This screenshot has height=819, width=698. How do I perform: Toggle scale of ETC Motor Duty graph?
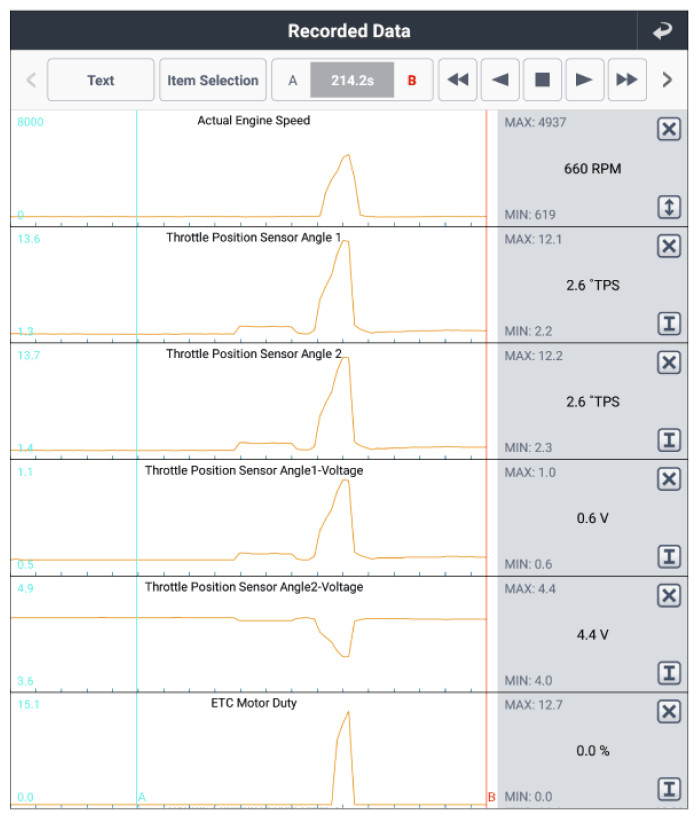click(669, 789)
